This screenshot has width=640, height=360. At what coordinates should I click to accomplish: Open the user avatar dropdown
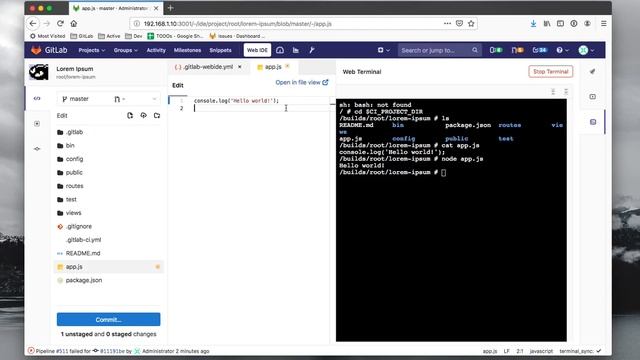pos(586,50)
